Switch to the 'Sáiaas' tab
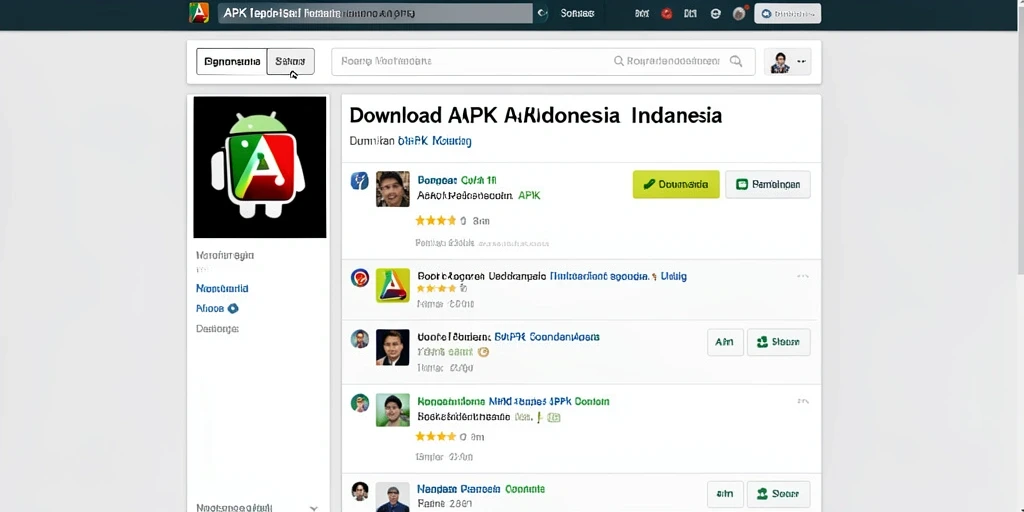This screenshot has width=1024, height=512. pos(291,61)
